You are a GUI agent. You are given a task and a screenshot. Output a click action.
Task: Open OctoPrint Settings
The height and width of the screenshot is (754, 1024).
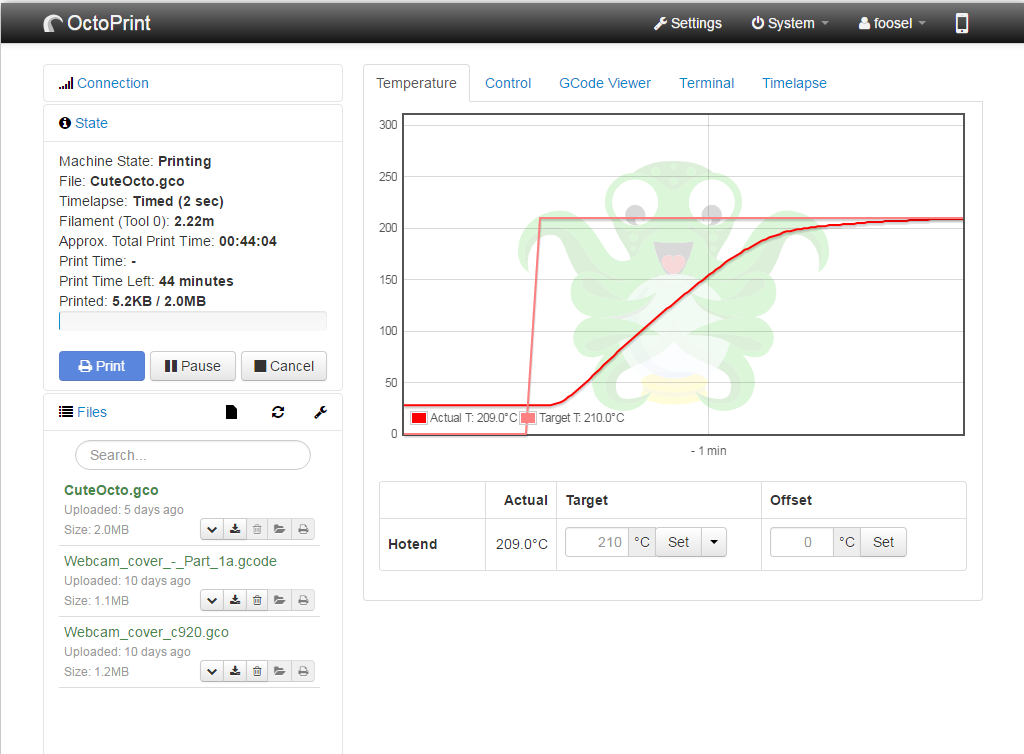687,22
